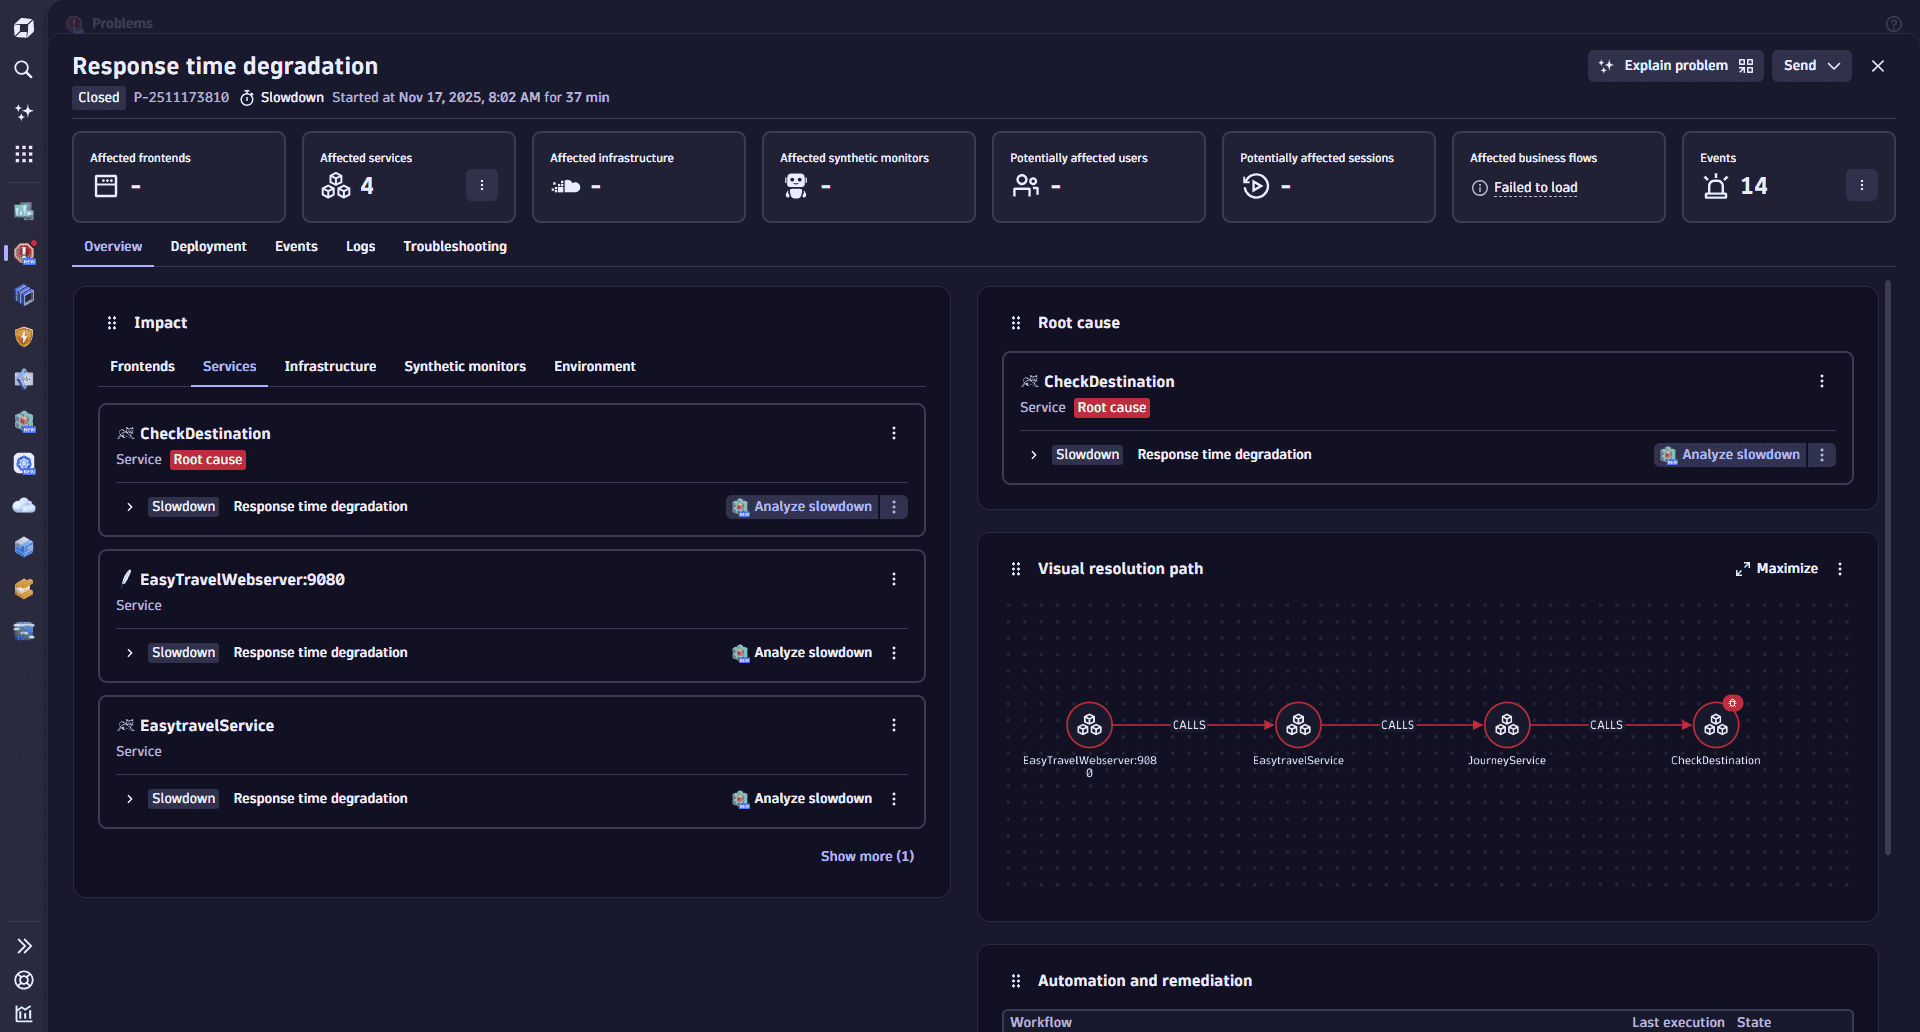
Task: Expand Slowdown event under EasyTravelWebserver:9080
Action: tap(130, 653)
